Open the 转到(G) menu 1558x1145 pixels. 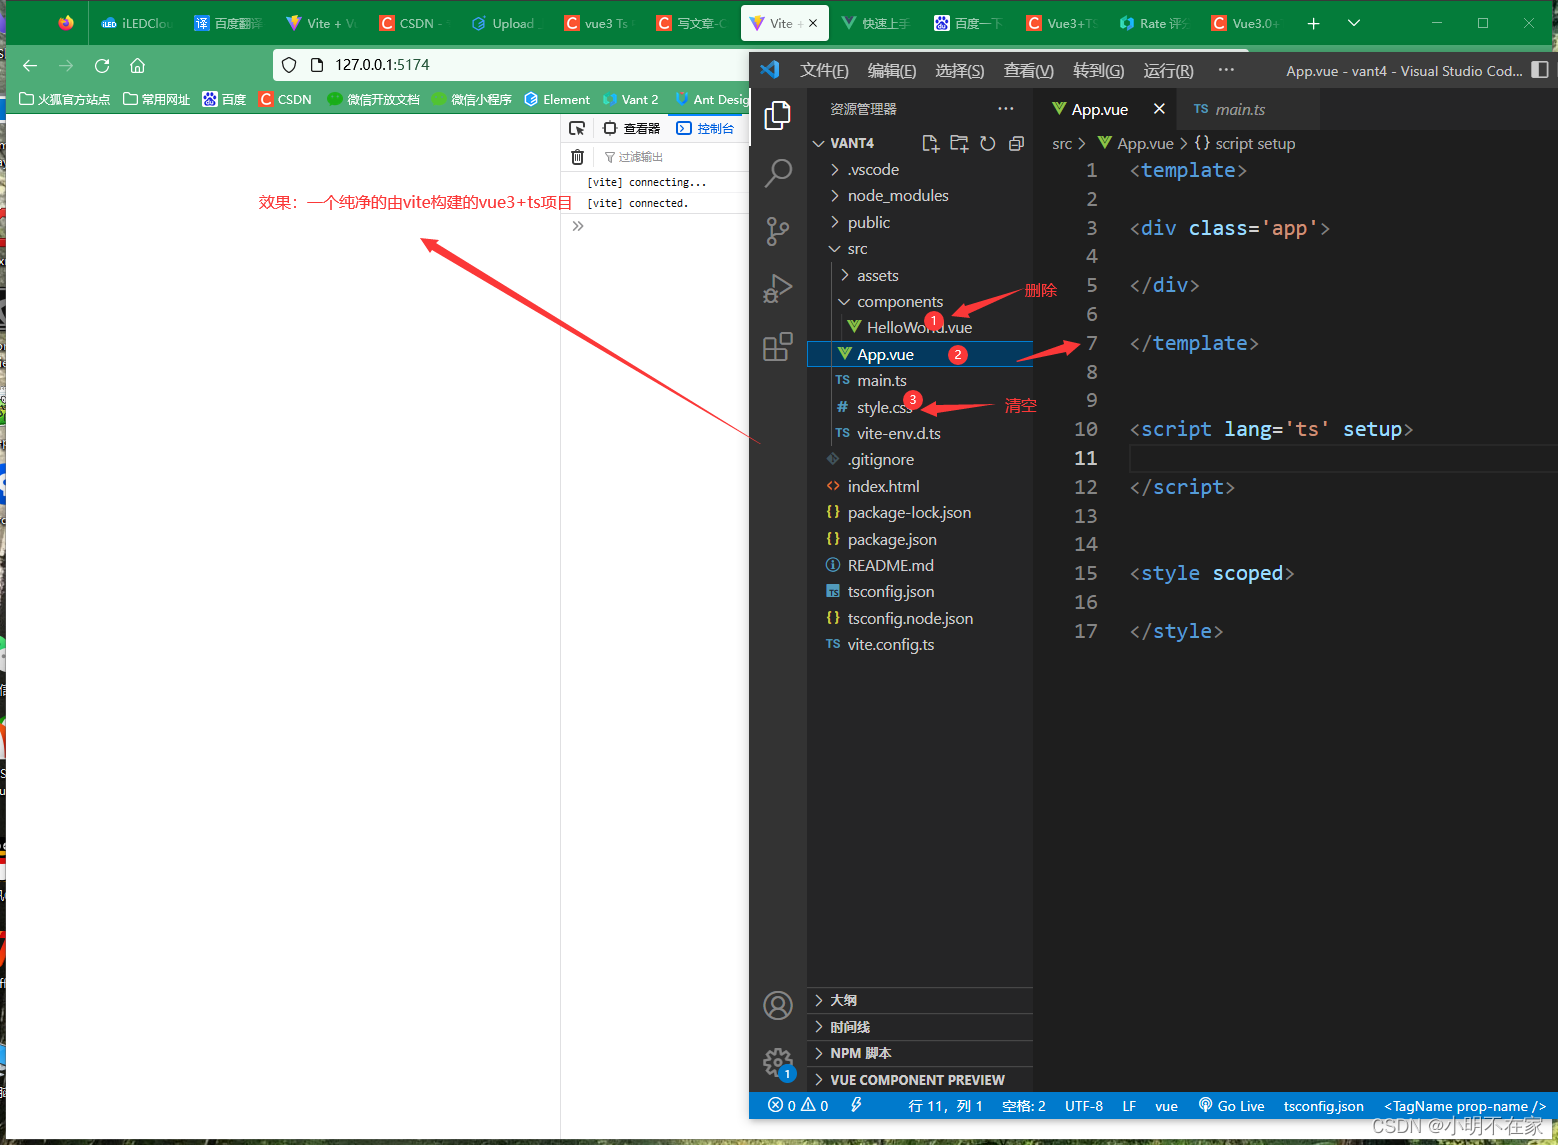coord(1099,70)
